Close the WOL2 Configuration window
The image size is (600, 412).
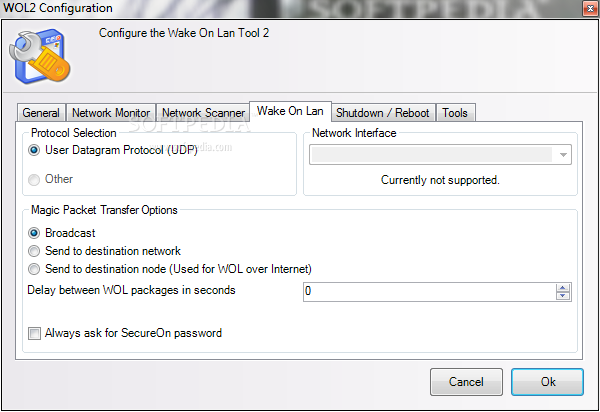click(x=590, y=8)
